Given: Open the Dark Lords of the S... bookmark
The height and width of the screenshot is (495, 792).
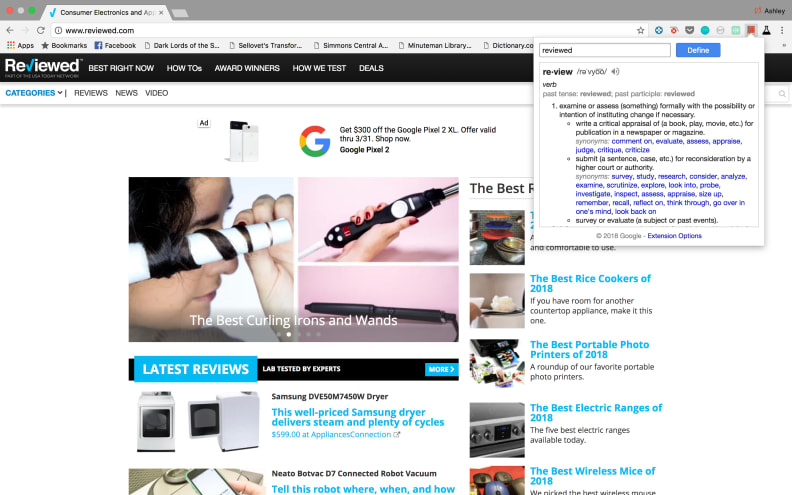Looking at the screenshot, I should pyautogui.click(x=182, y=45).
